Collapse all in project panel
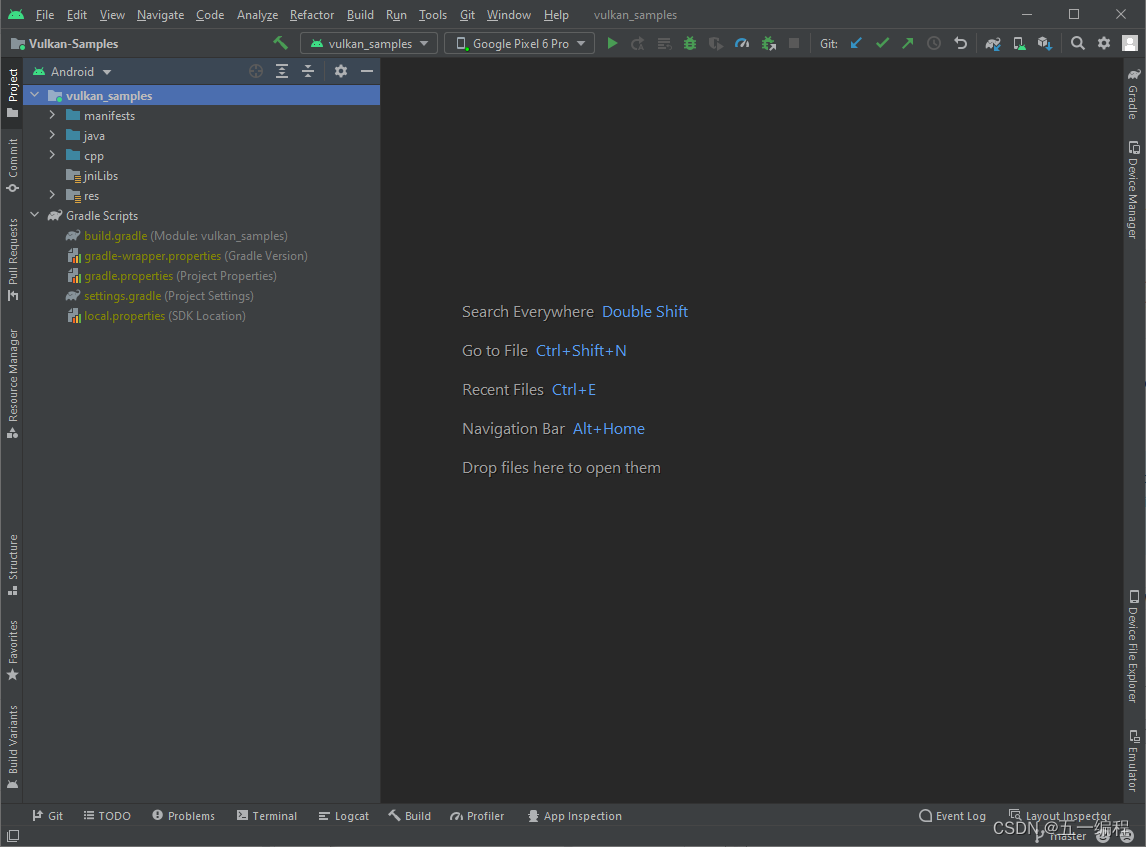This screenshot has height=847, width=1146. click(x=308, y=71)
